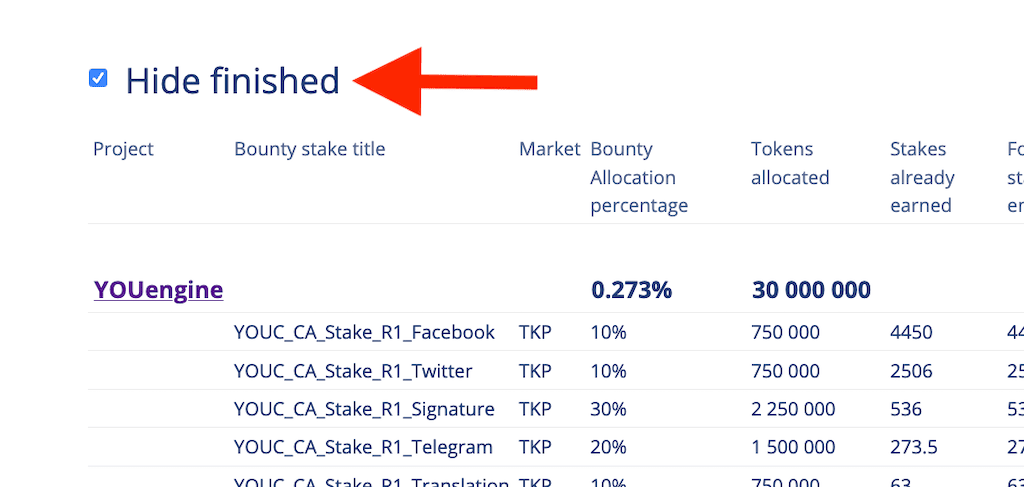
Task: Click the 0.273% allocation total
Action: click(632, 290)
